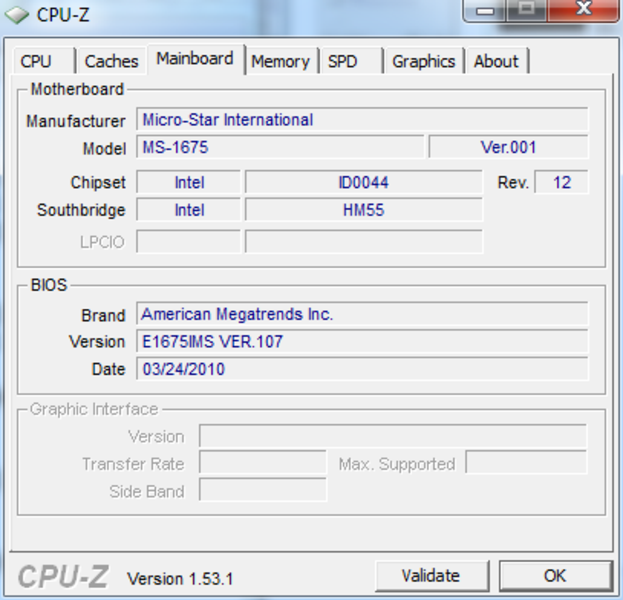Click the empty Max. Supported field

(x=526, y=462)
